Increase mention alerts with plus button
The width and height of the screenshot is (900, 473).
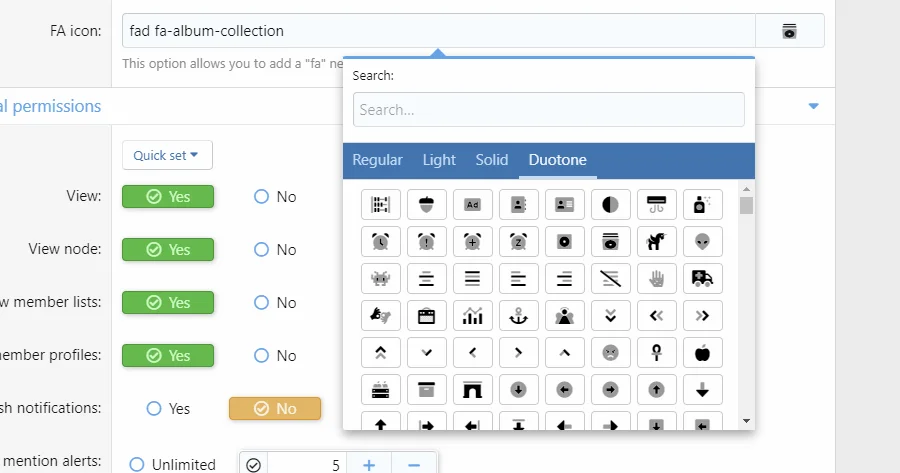(x=368, y=463)
